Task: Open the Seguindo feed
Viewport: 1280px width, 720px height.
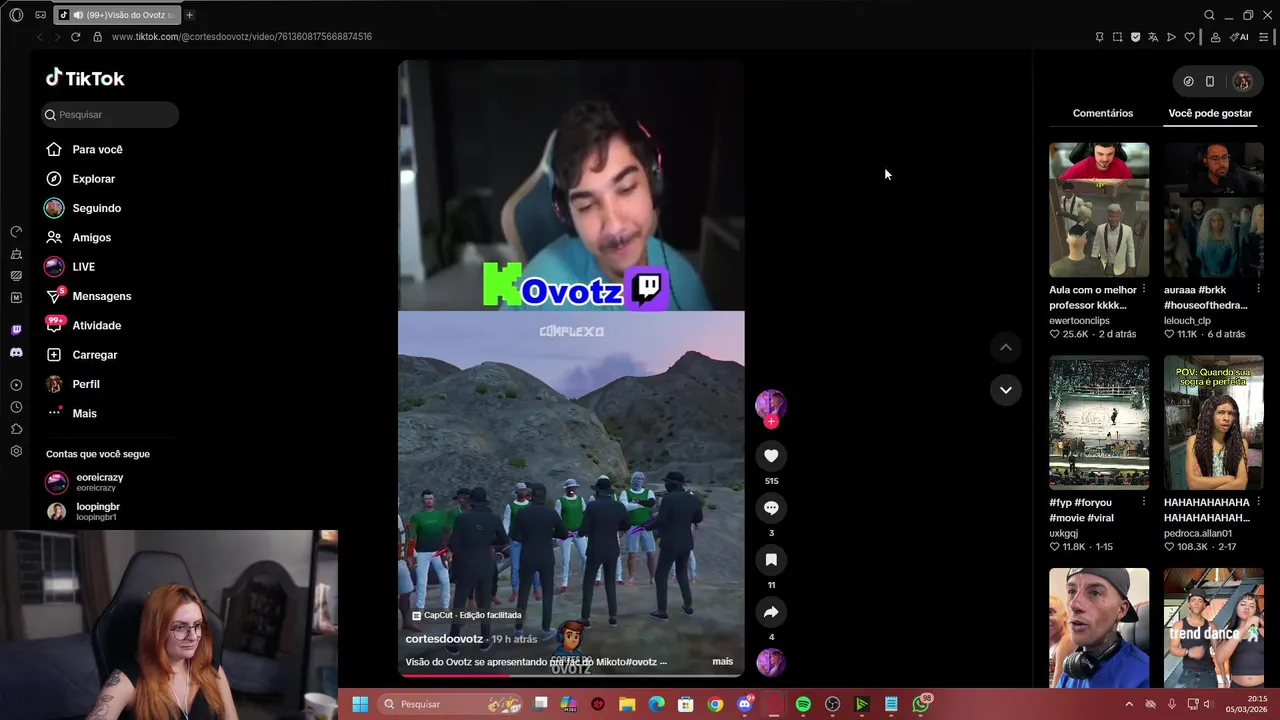Action: point(83,208)
